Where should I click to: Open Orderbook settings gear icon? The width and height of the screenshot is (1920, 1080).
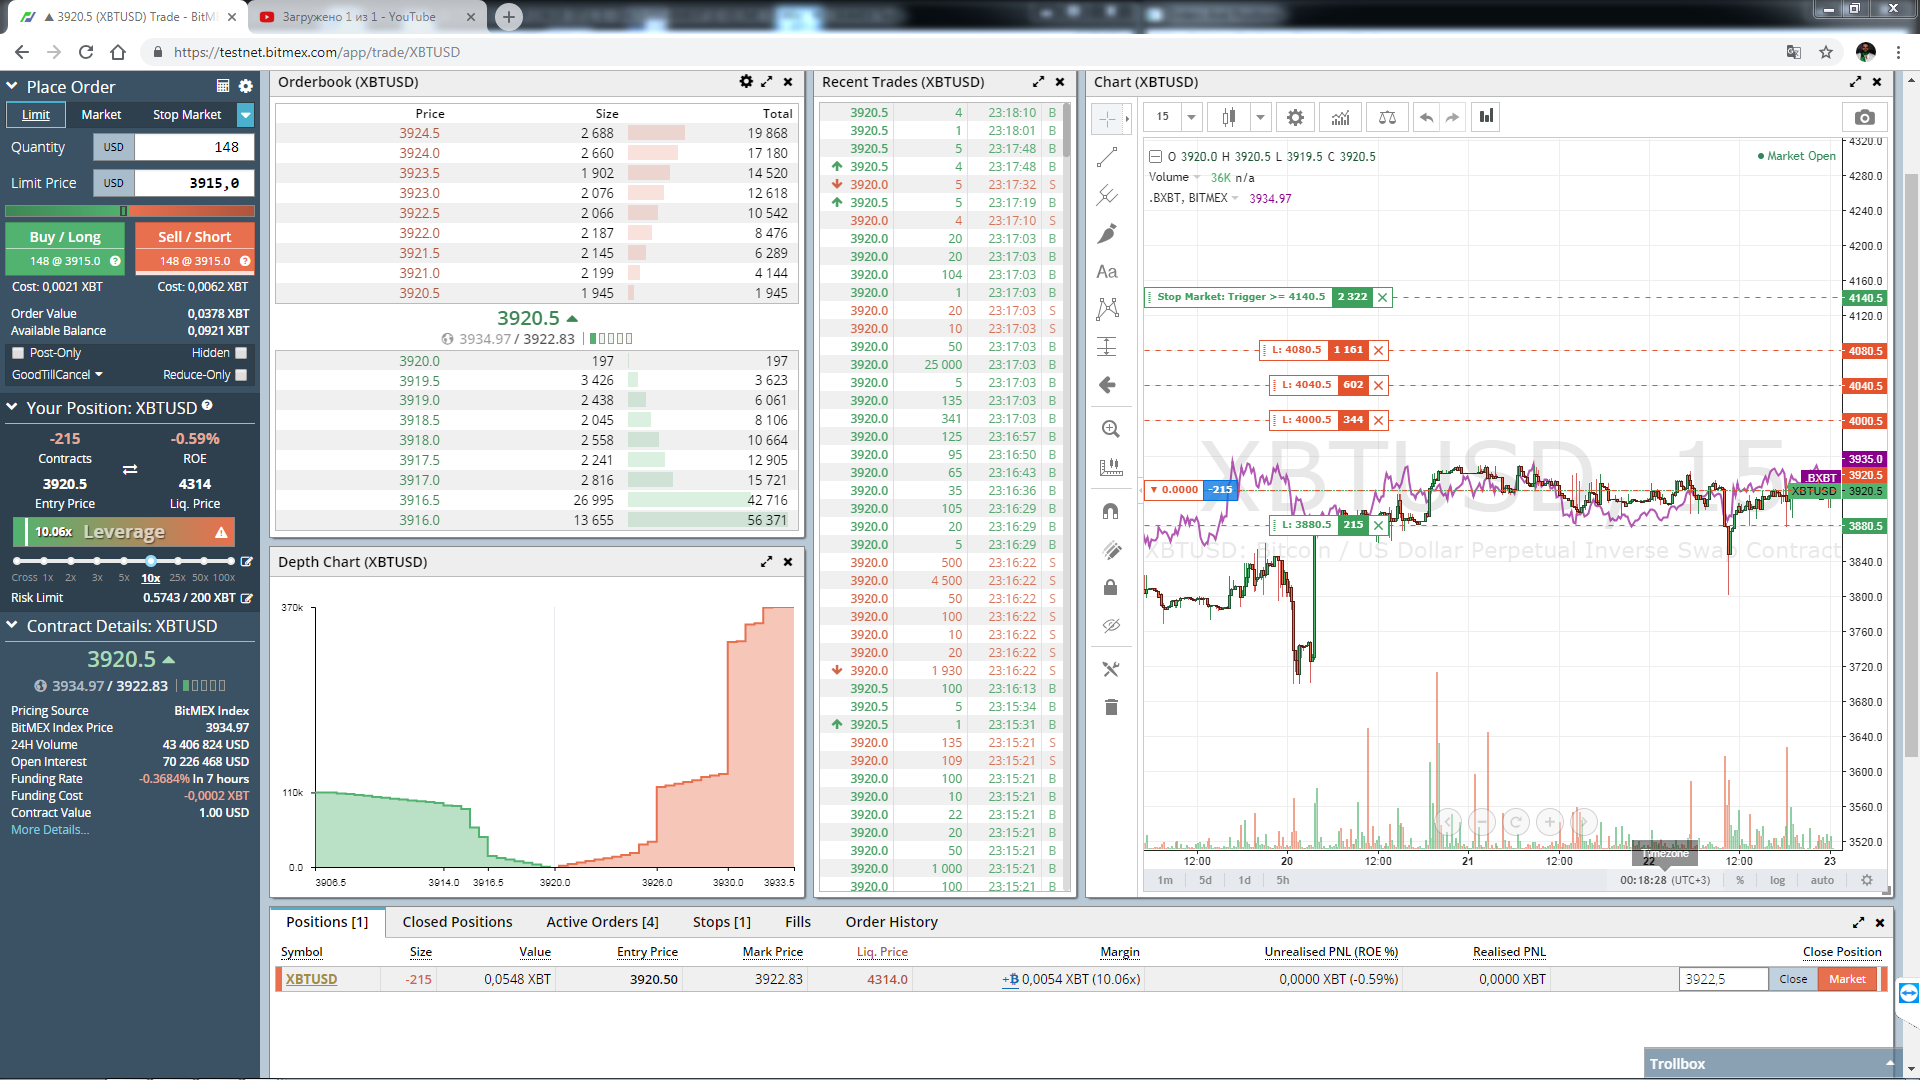coord(745,82)
